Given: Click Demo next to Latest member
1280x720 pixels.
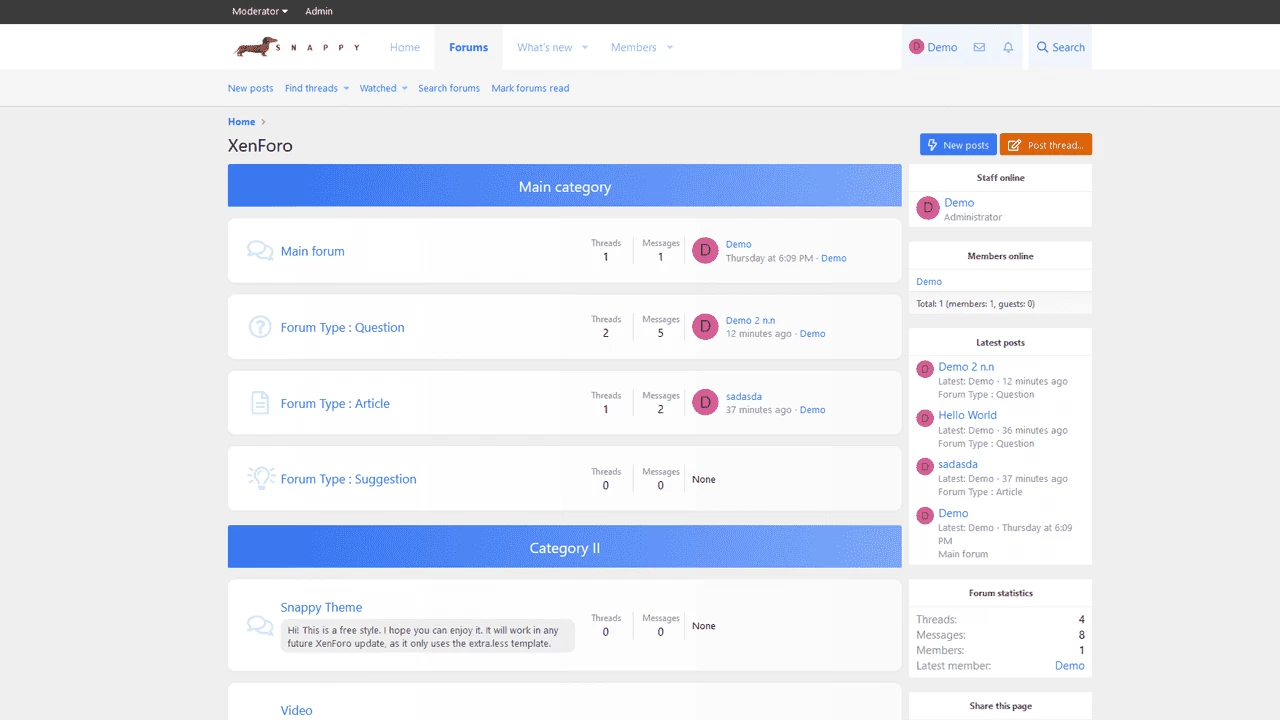Looking at the screenshot, I should pyautogui.click(x=1070, y=665).
